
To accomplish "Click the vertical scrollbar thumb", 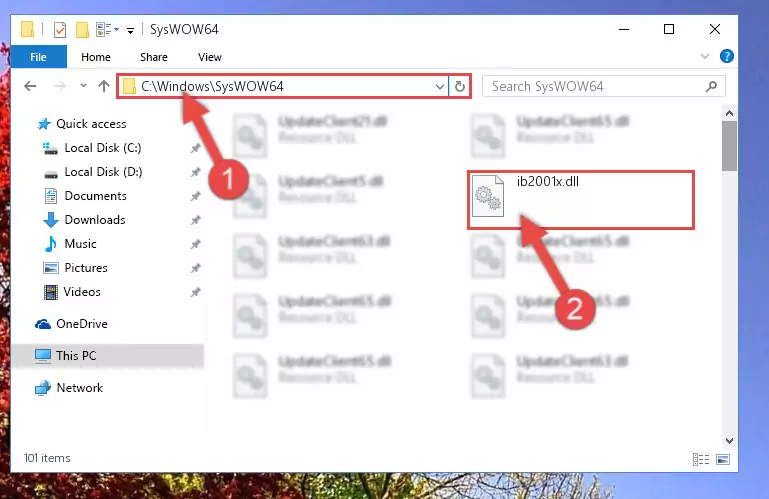I will pyautogui.click(x=729, y=146).
